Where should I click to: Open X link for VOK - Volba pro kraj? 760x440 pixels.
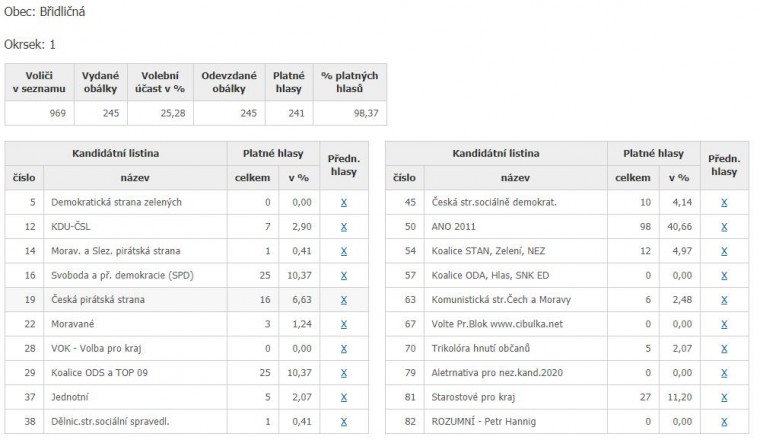[x=344, y=348]
